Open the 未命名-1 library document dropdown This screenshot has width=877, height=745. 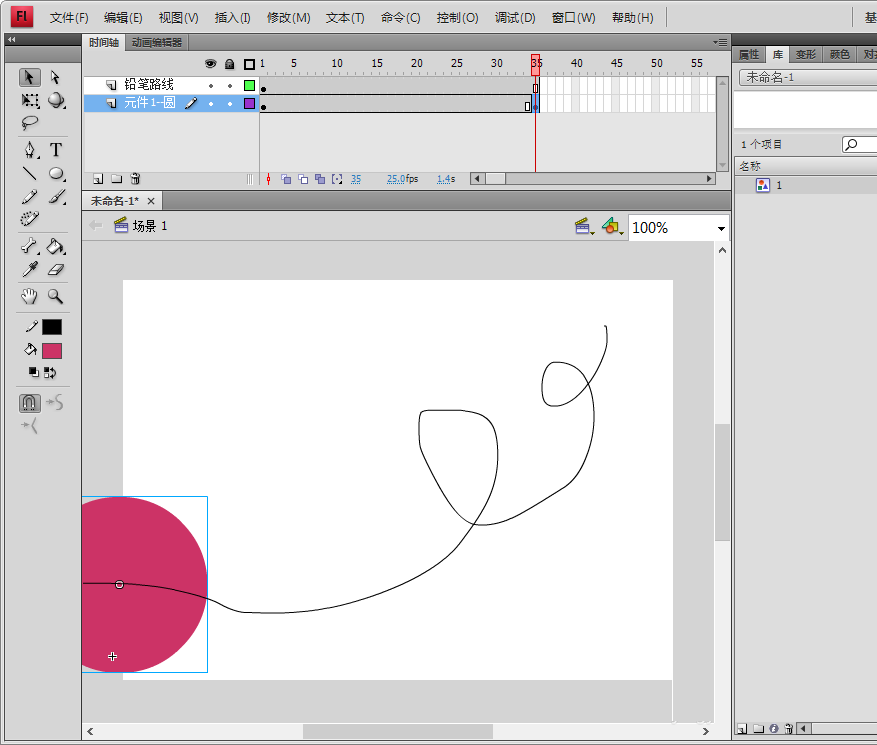click(806, 77)
